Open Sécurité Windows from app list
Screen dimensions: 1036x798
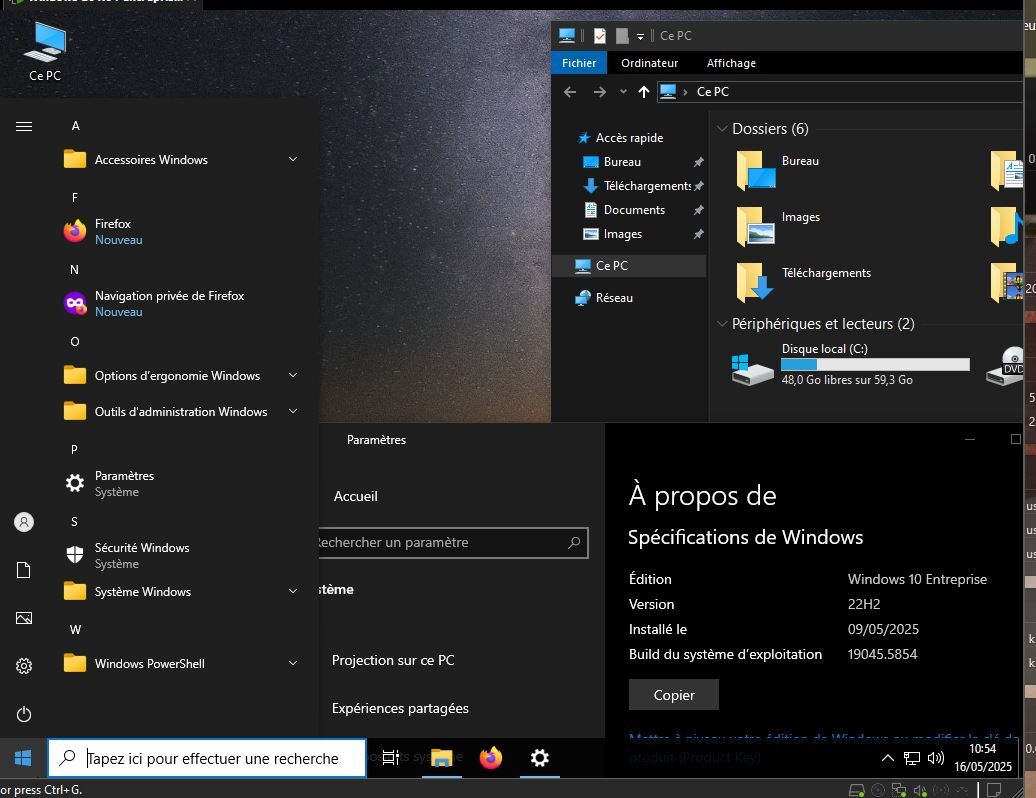coord(178,555)
